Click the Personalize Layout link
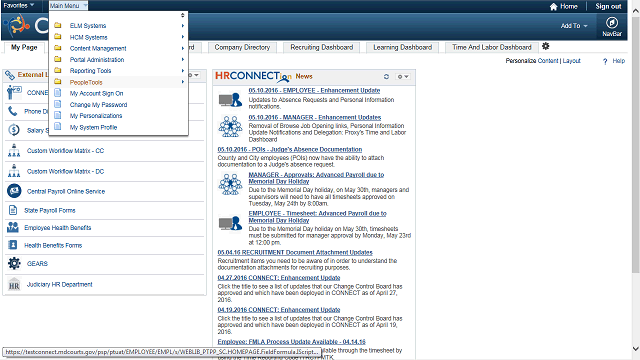The width and height of the screenshot is (640, 360). click(x=571, y=61)
